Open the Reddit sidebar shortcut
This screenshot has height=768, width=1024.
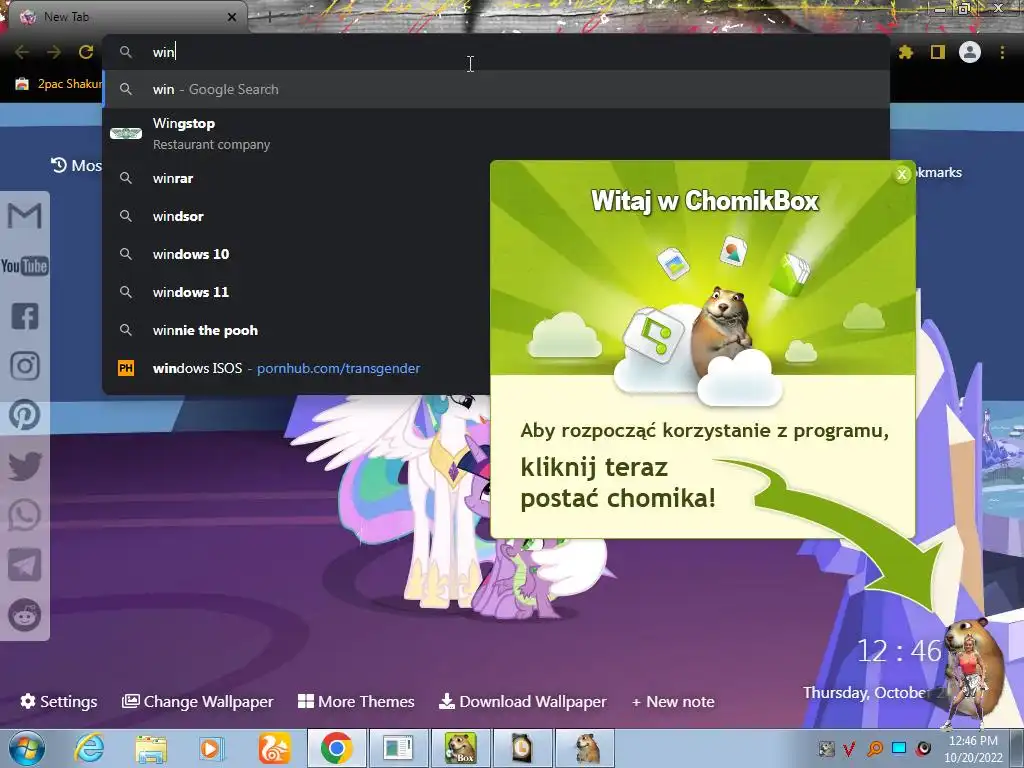(25, 615)
